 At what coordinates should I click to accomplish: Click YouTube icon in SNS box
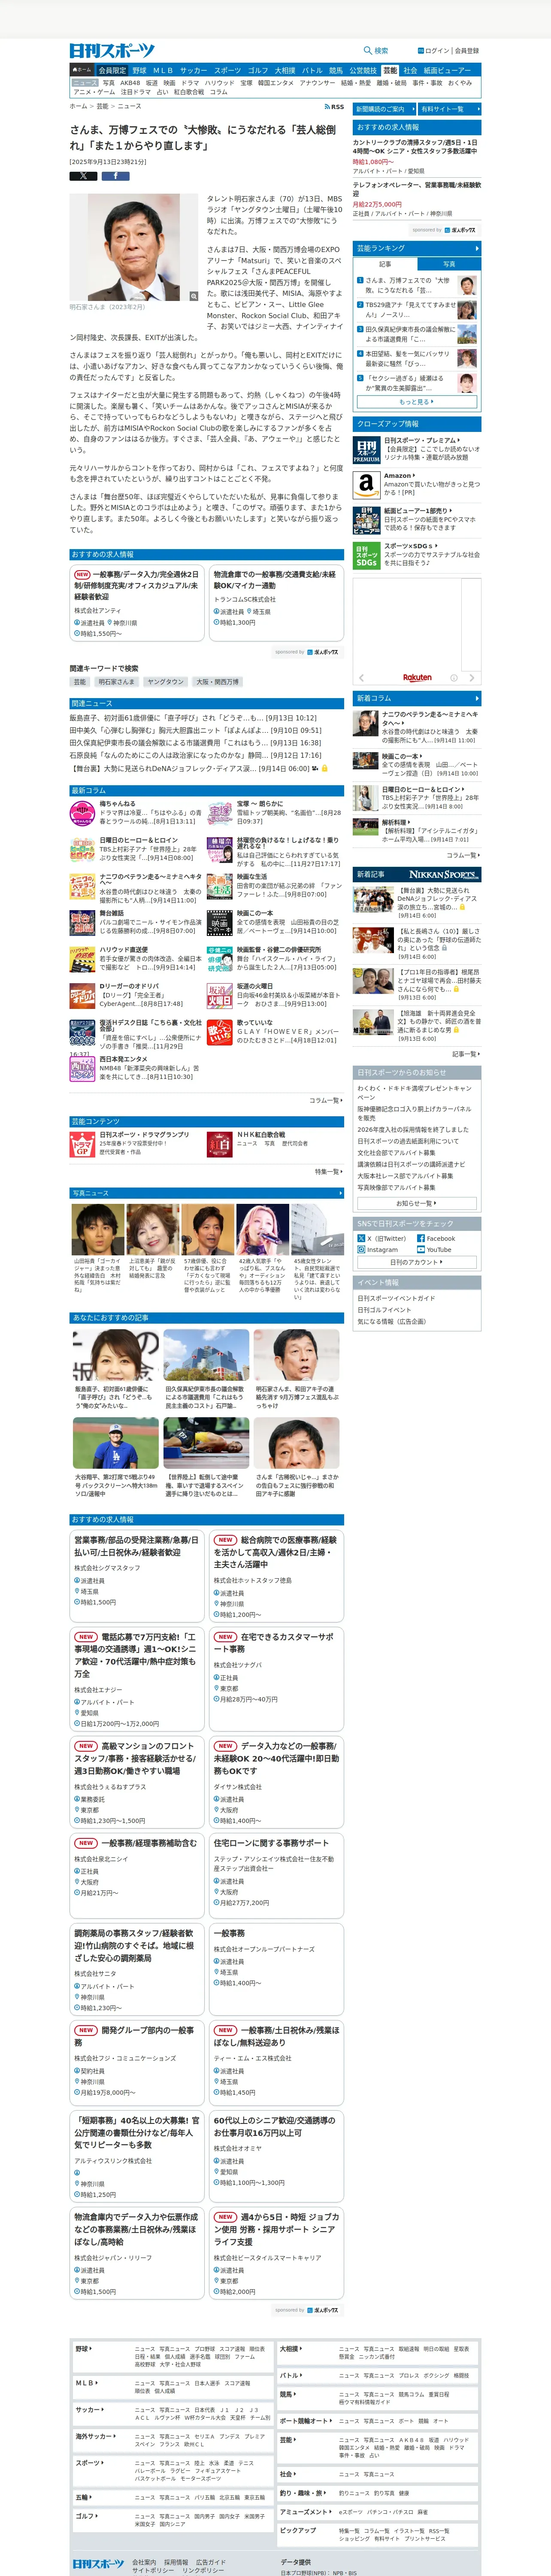coord(421,1249)
